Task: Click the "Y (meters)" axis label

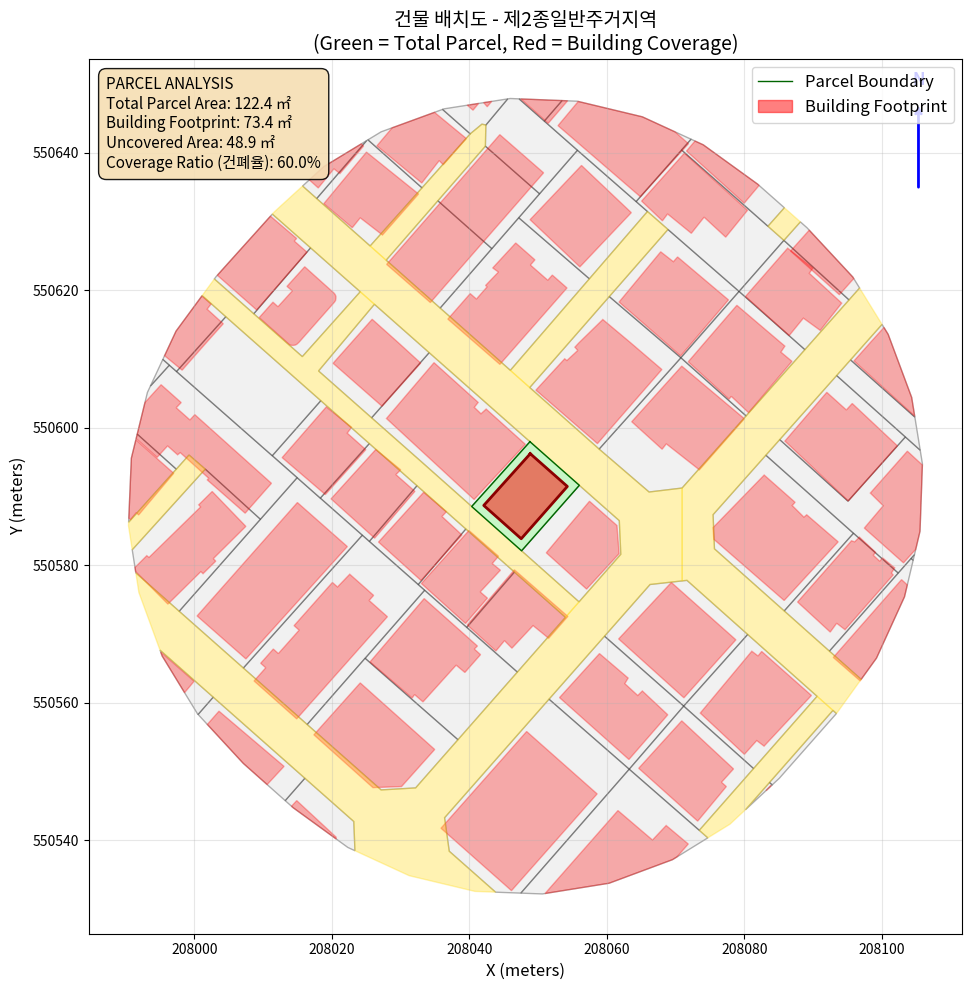Action: point(17,496)
